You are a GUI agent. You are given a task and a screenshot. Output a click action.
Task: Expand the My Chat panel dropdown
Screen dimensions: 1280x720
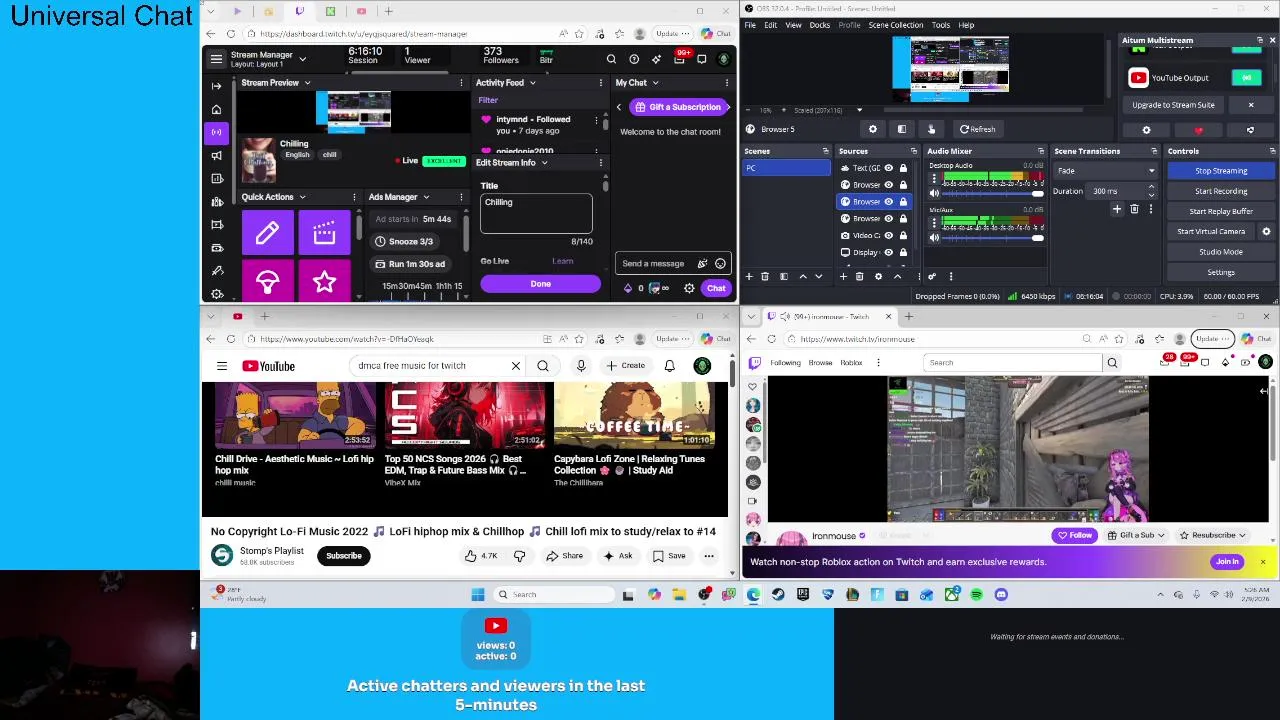pyautogui.click(x=655, y=83)
